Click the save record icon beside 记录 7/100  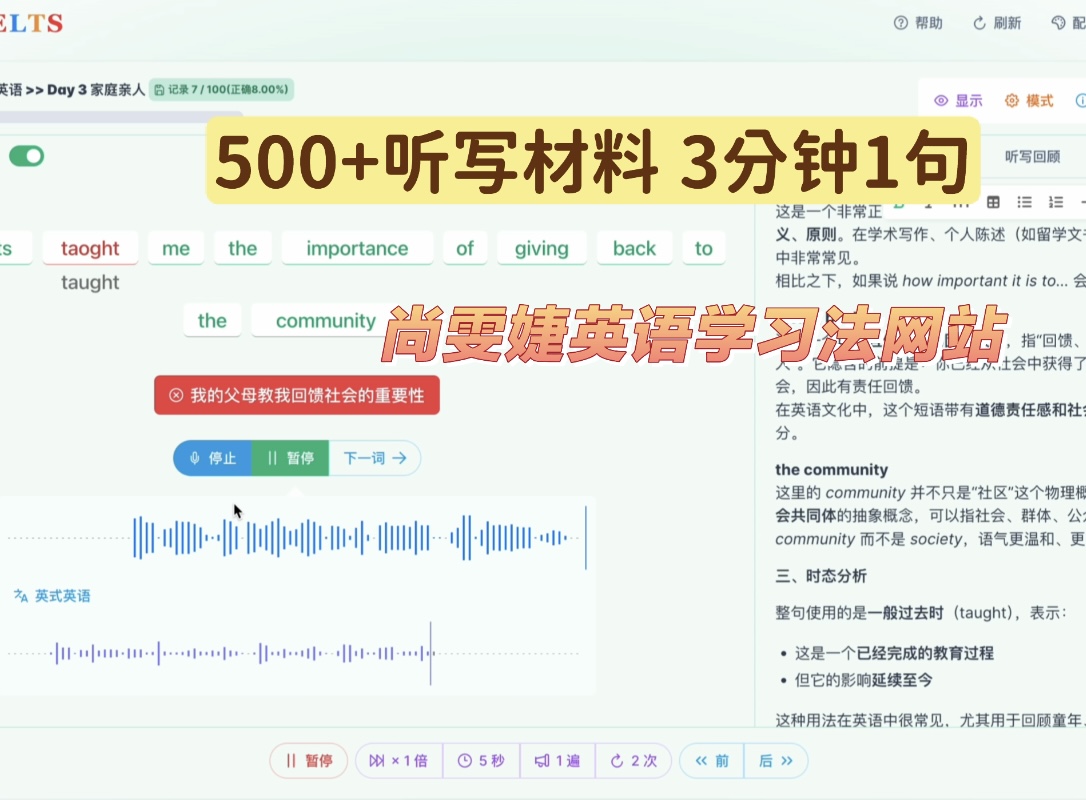[x=159, y=90]
